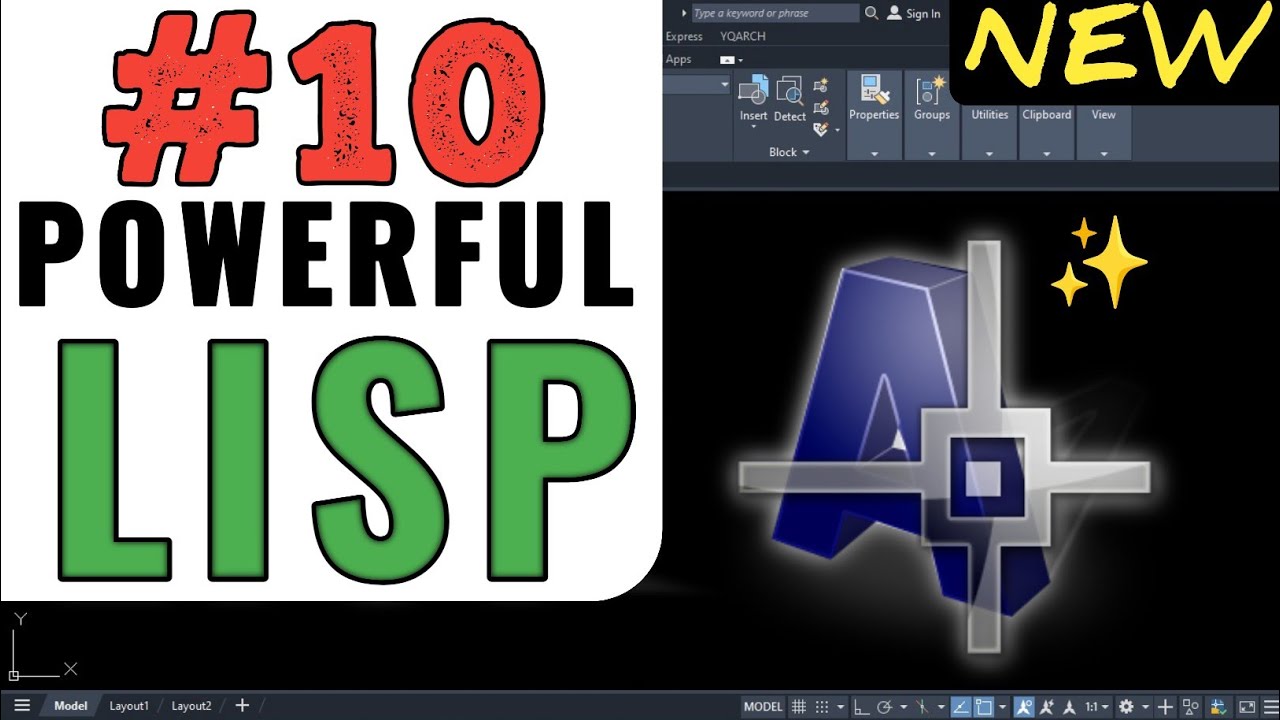Toggle the drawing grid display
1280x720 pixels.
(799, 706)
